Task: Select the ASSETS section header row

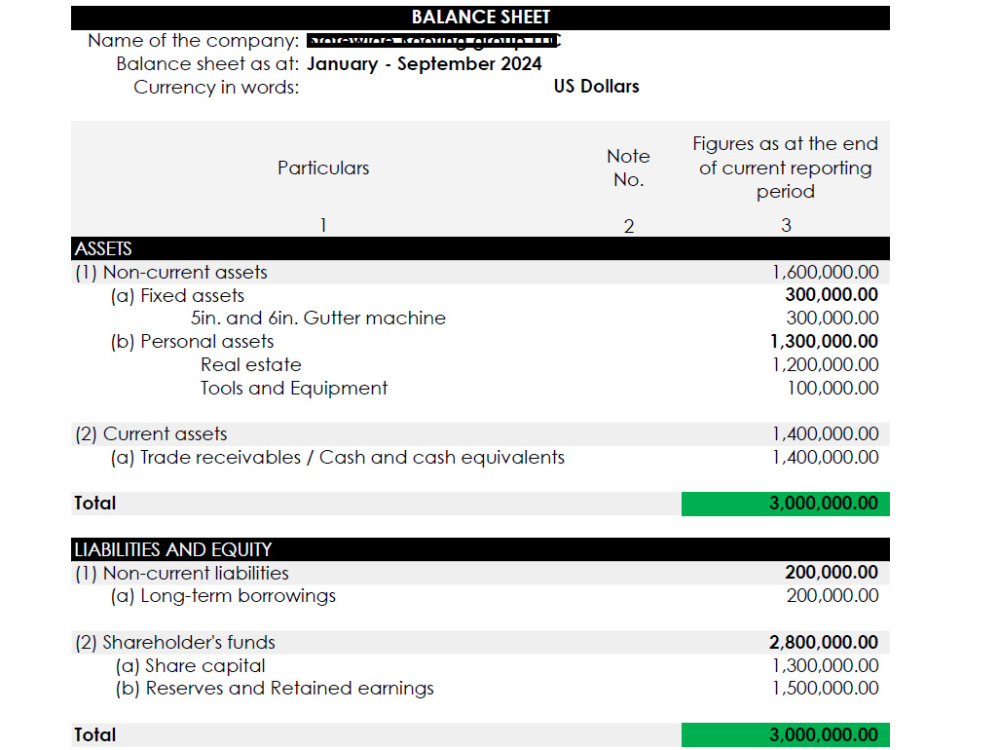Action: click(480, 248)
